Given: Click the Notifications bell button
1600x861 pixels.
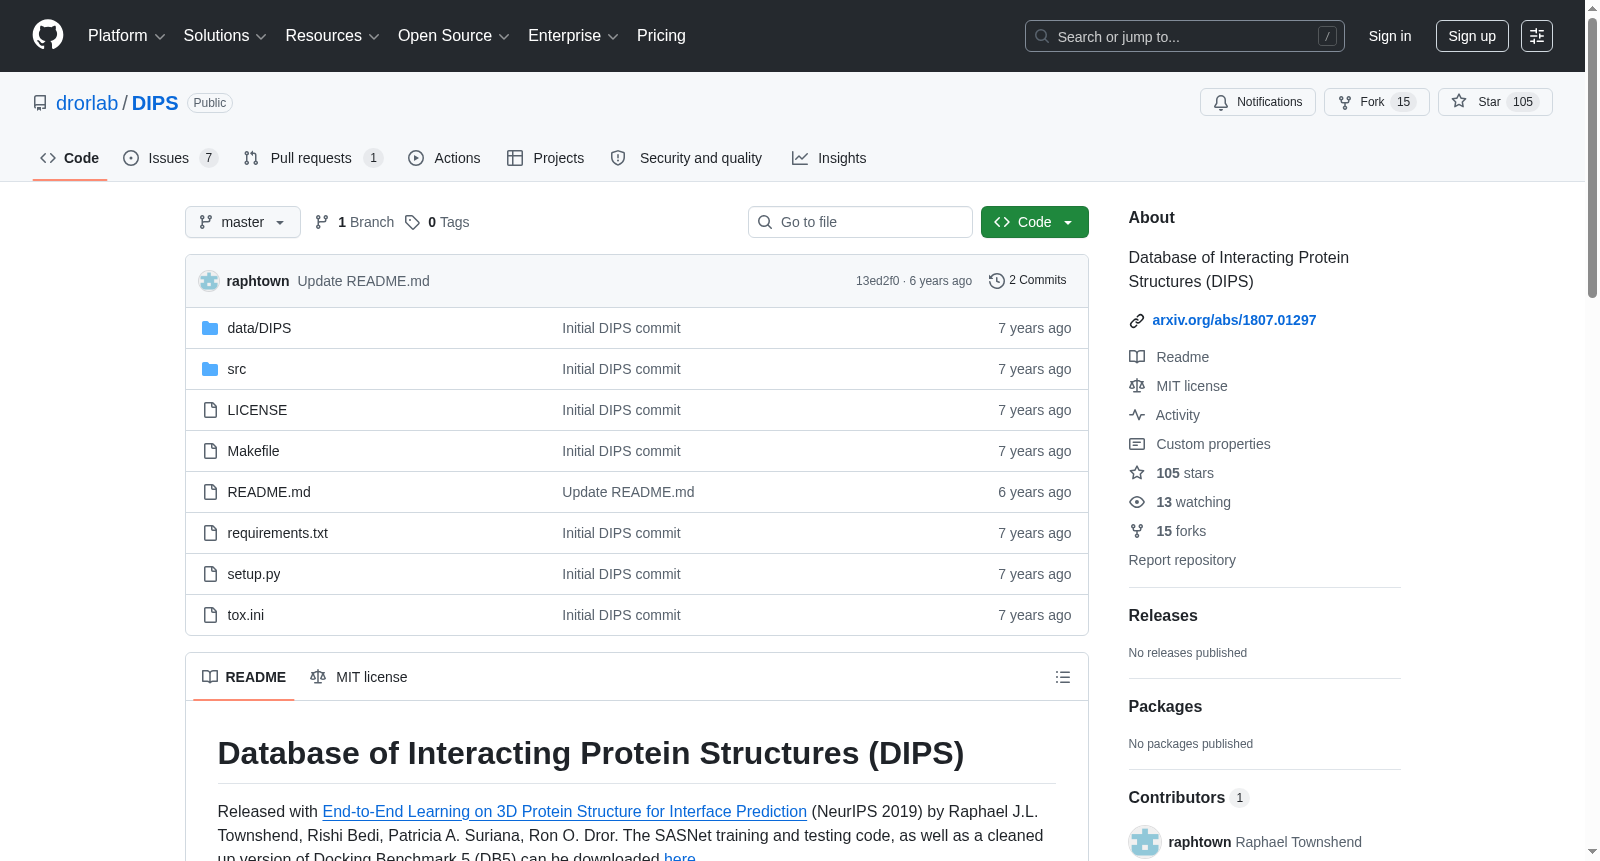Looking at the screenshot, I should (x=1257, y=102).
